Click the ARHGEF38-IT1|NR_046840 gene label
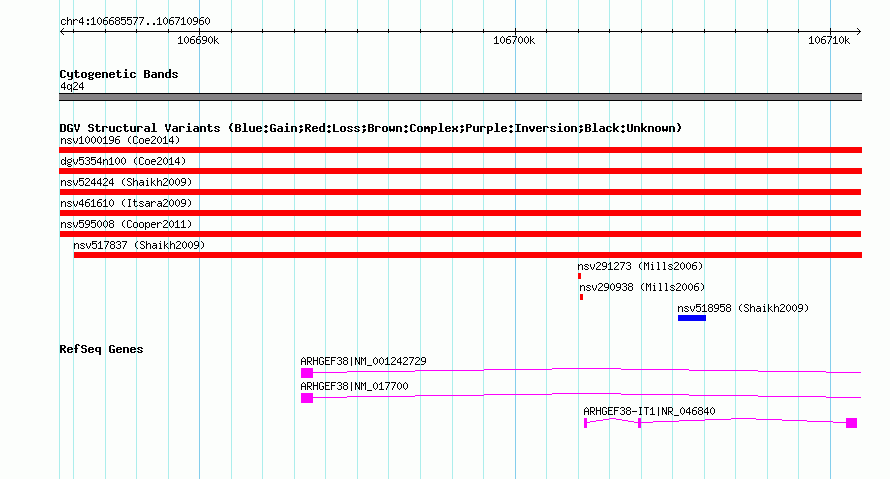 point(649,411)
